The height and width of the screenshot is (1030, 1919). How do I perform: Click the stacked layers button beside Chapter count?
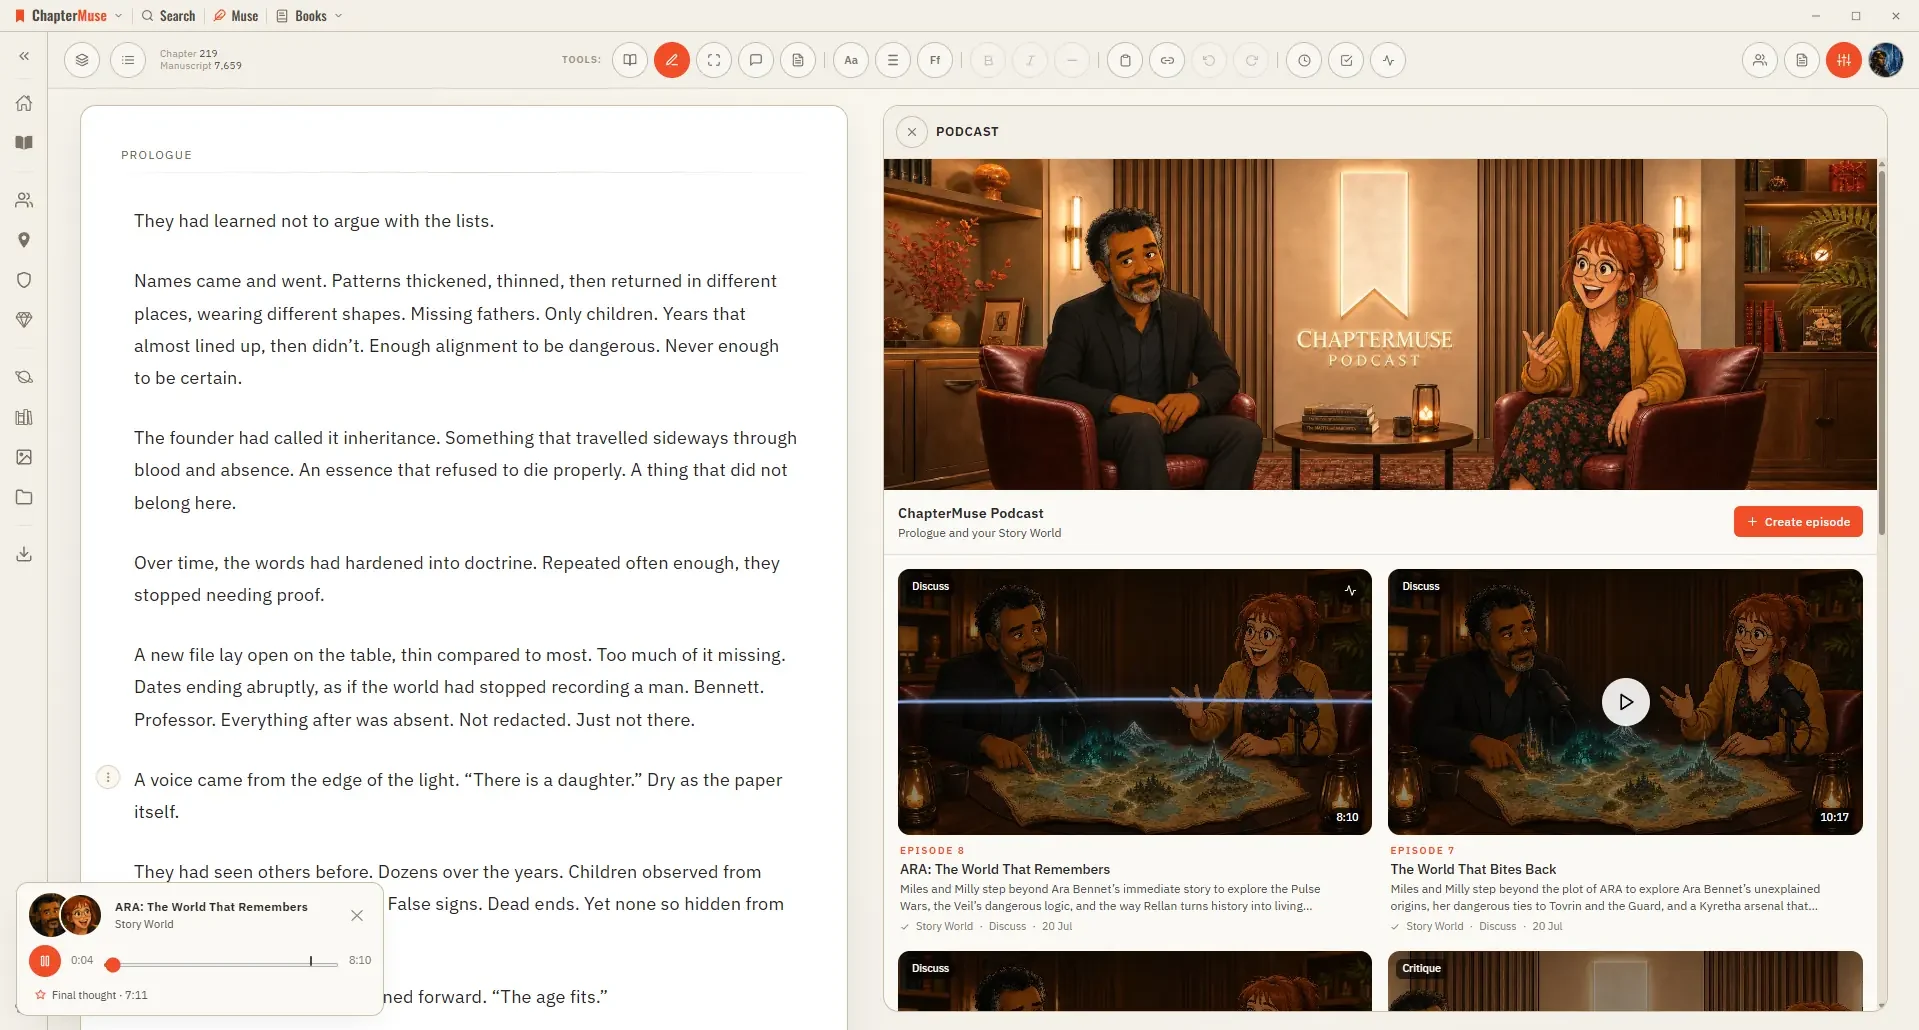(x=82, y=60)
